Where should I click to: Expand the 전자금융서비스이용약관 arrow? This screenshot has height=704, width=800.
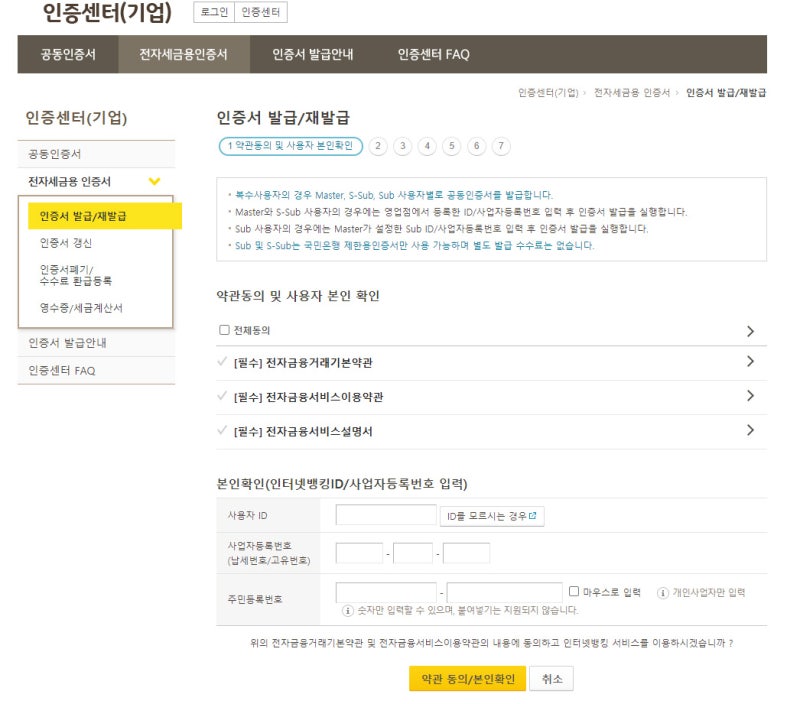coord(750,396)
